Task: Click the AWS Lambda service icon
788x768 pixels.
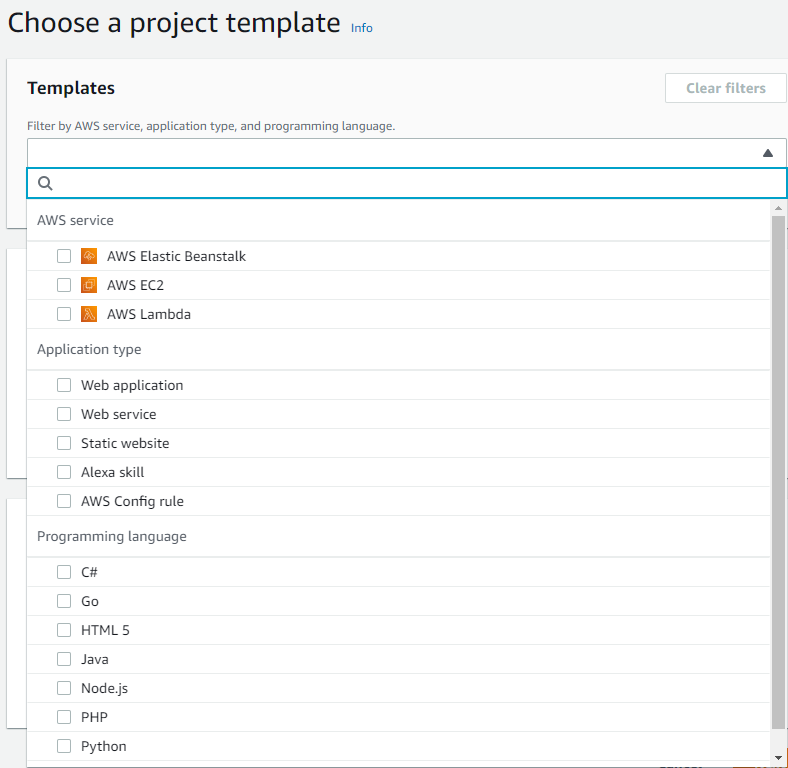Action: [x=89, y=314]
